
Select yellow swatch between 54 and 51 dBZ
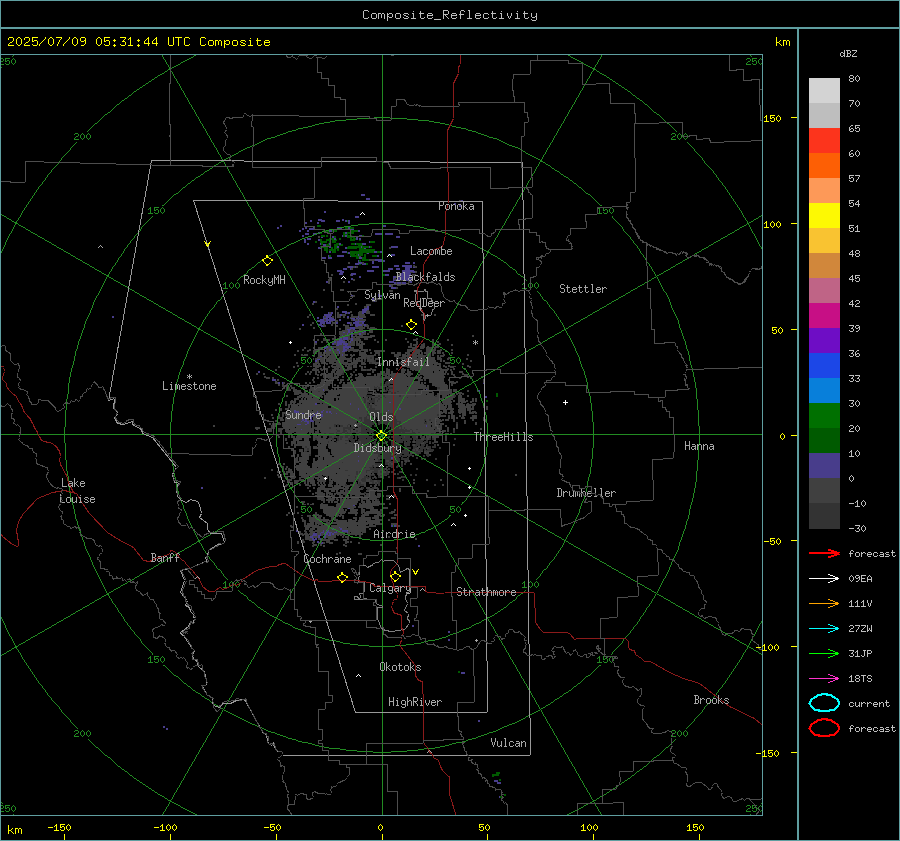pos(824,215)
